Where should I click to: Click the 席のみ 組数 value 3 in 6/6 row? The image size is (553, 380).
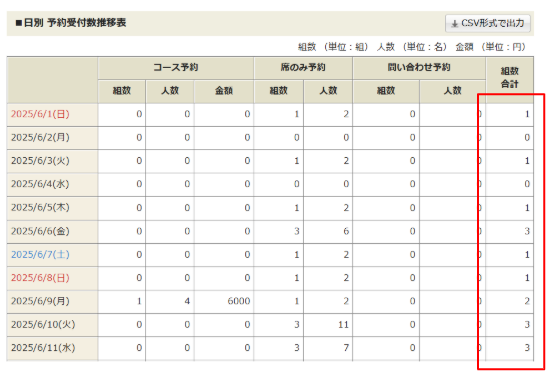coord(297,231)
